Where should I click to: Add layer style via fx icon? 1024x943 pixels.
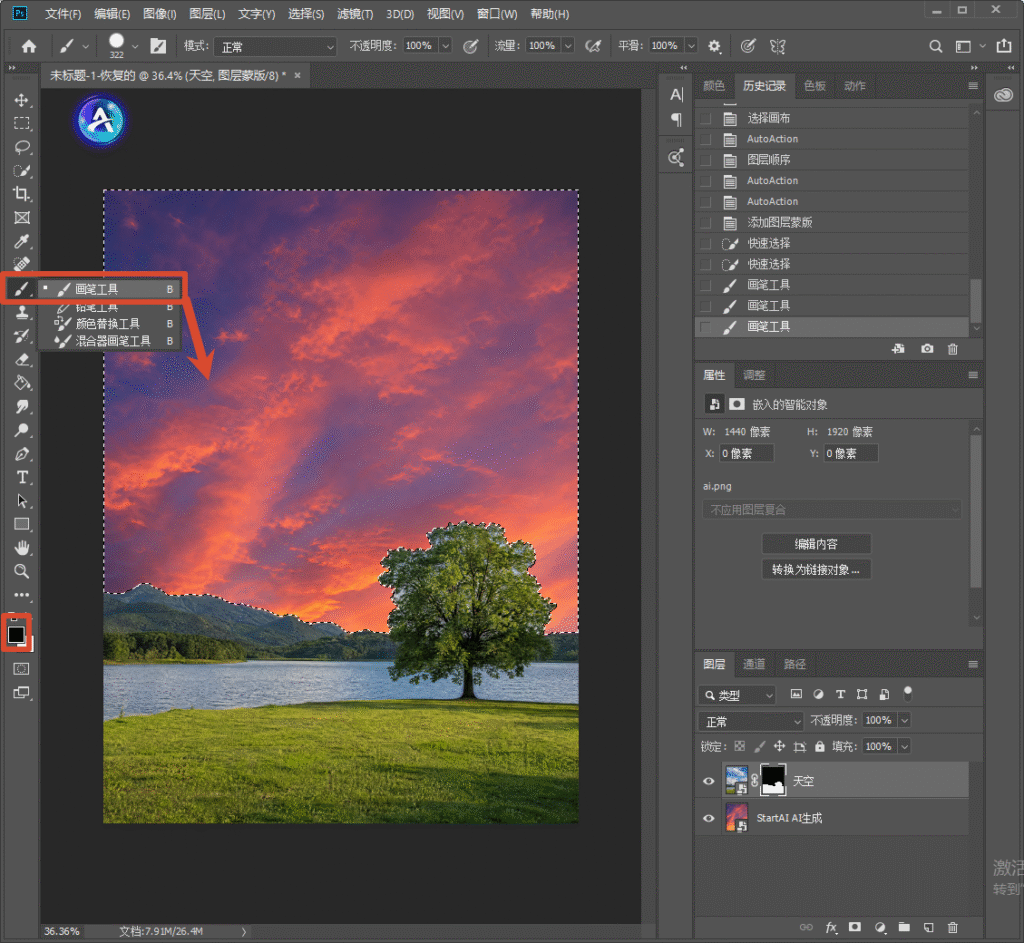click(831, 927)
